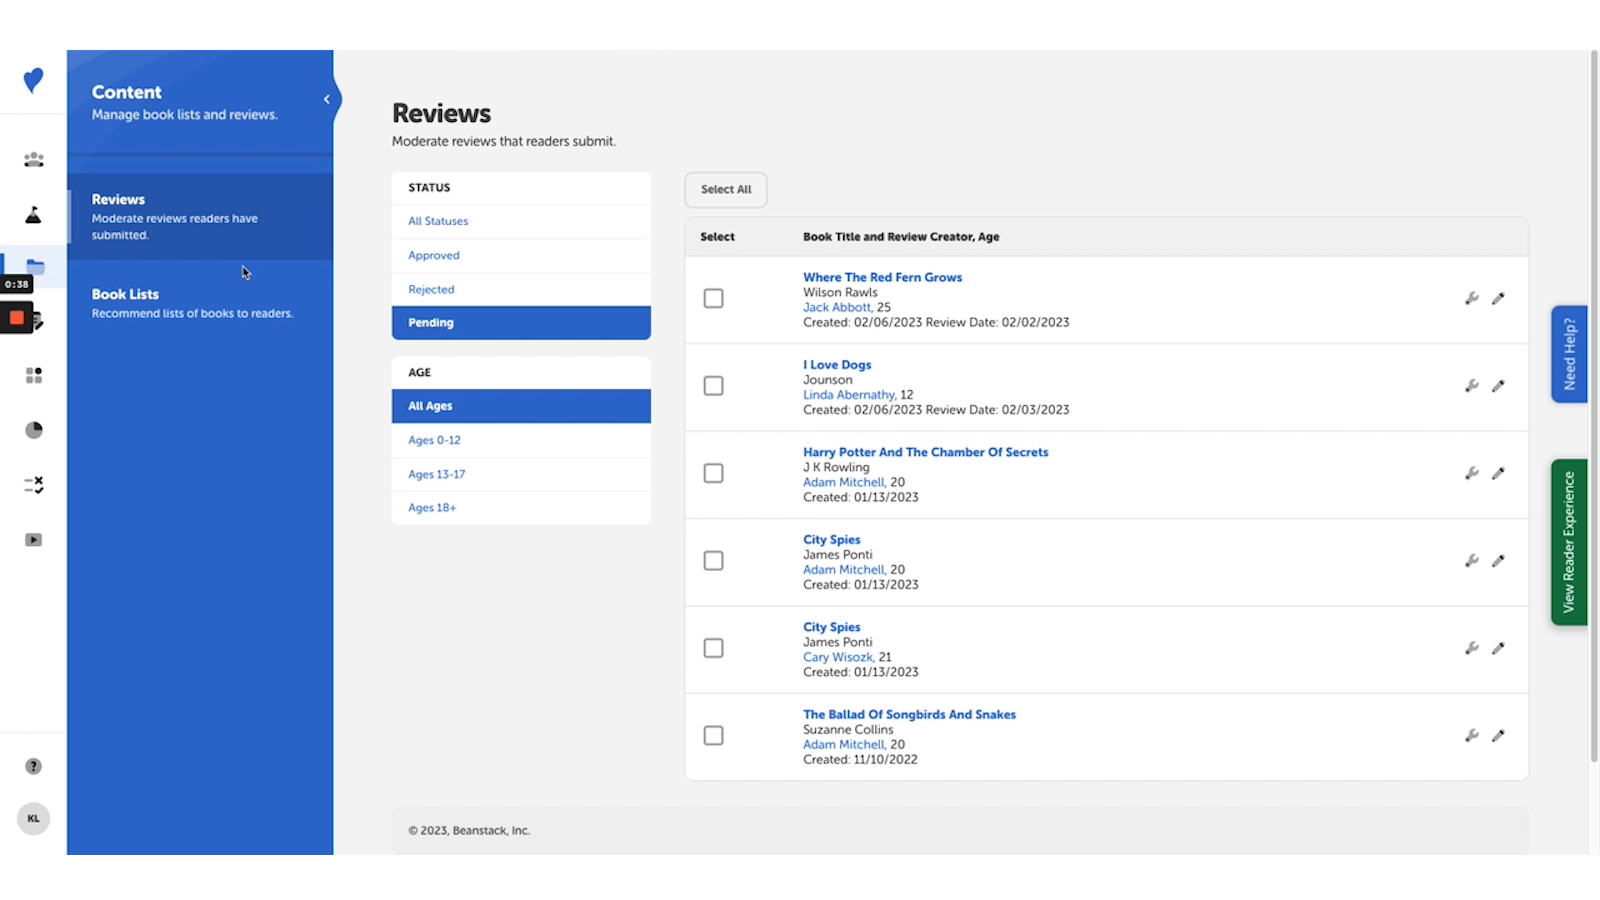Filter by Ages 13-17 age group
Viewport: 1600px width, 900px height.
pyautogui.click(x=436, y=473)
